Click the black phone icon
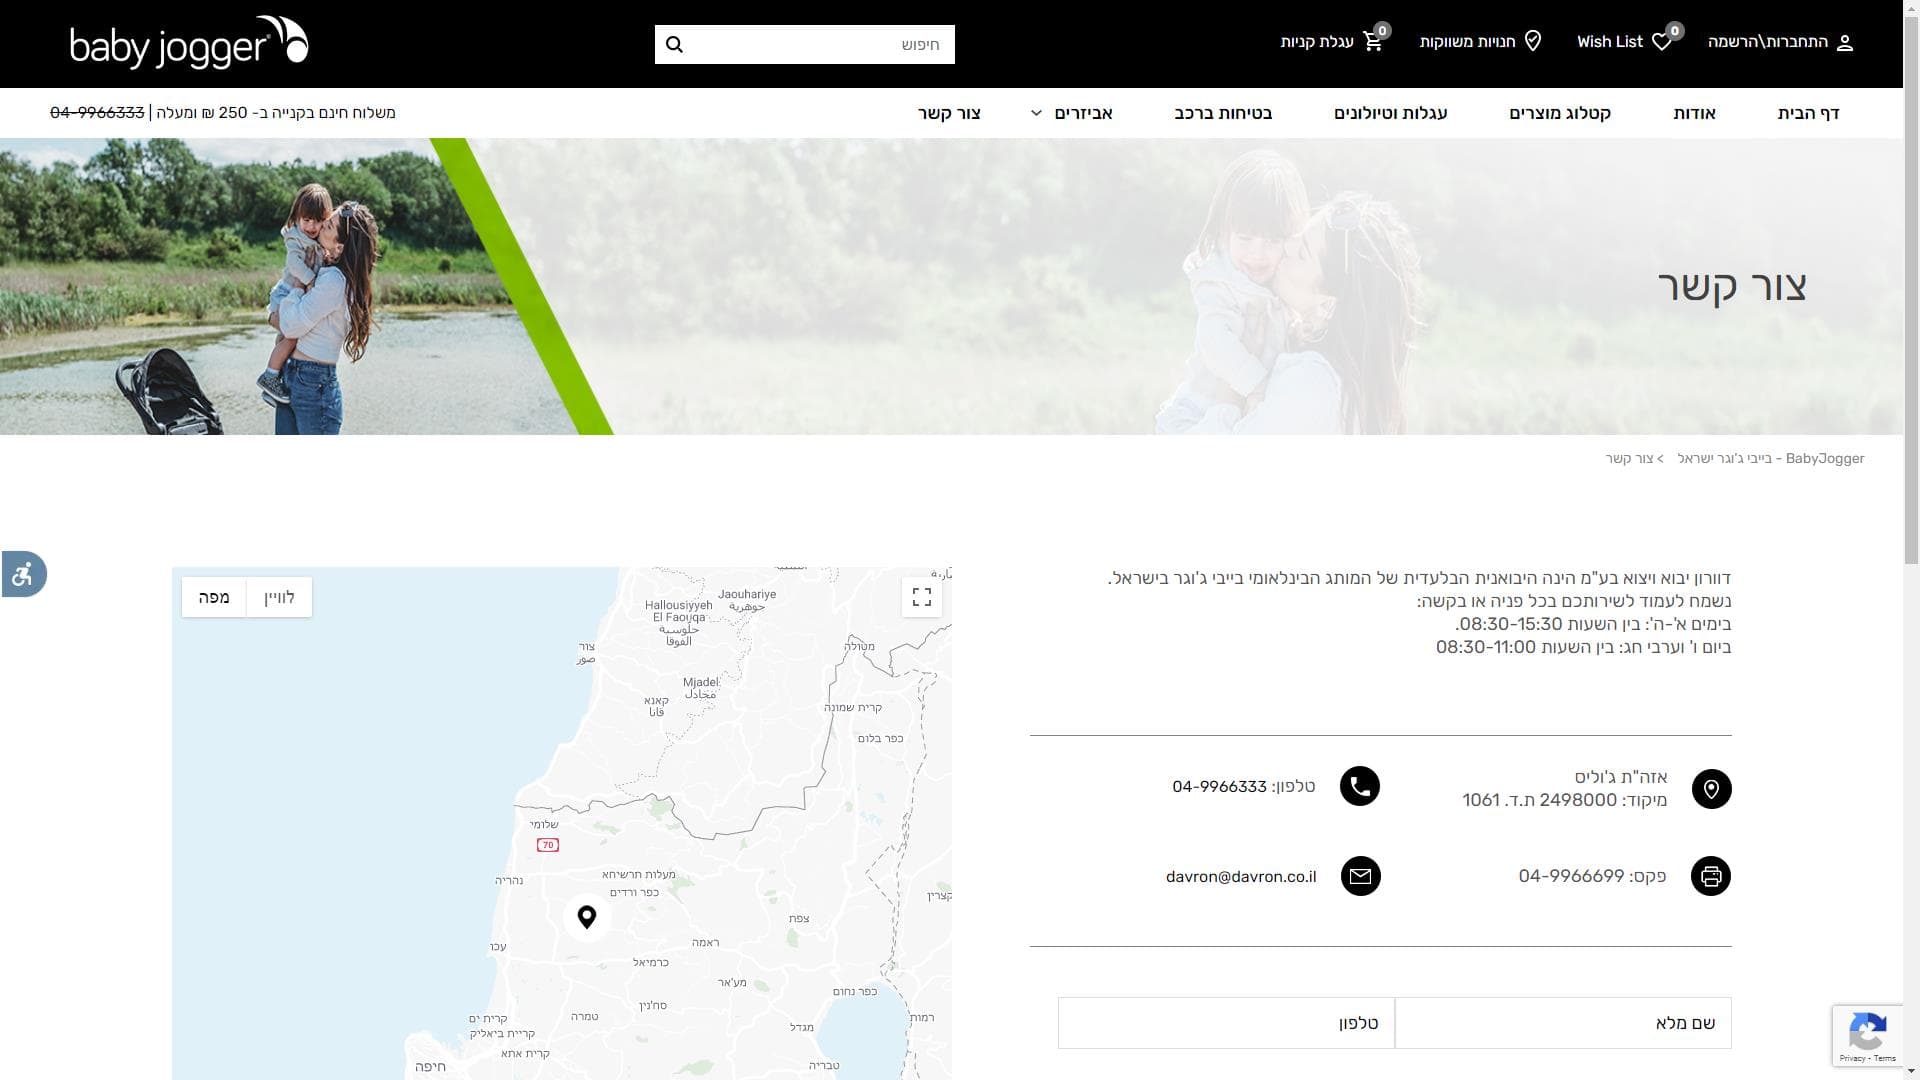 pos(1359,787)
